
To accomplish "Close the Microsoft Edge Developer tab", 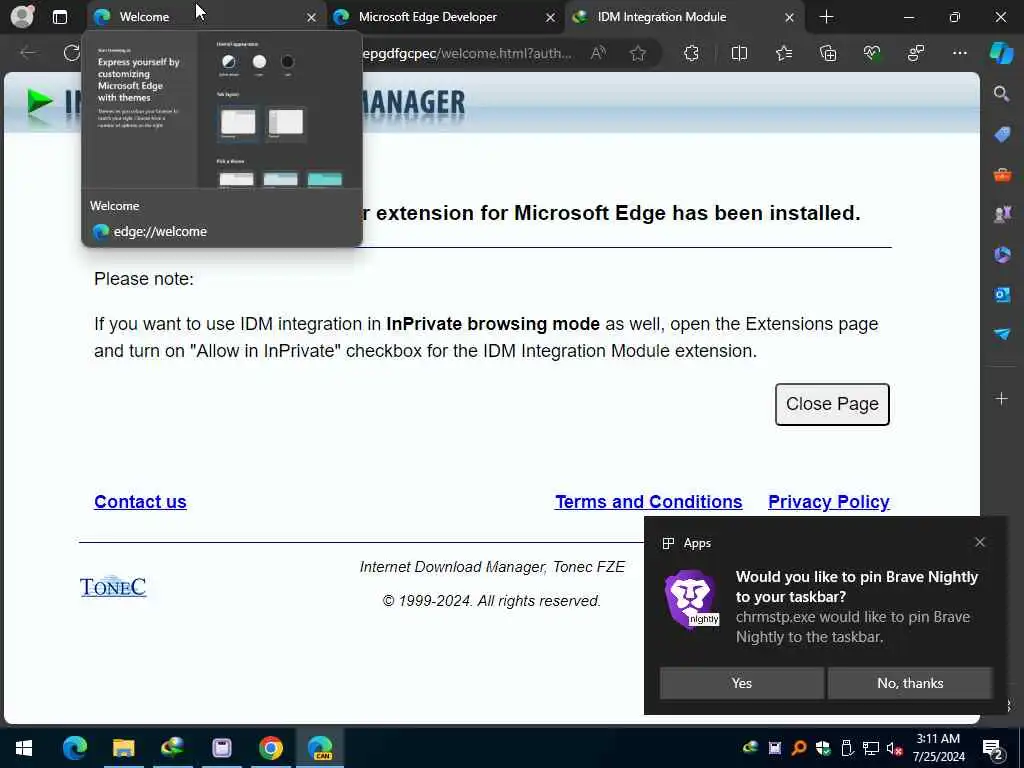I will click(x=551, y=18).
